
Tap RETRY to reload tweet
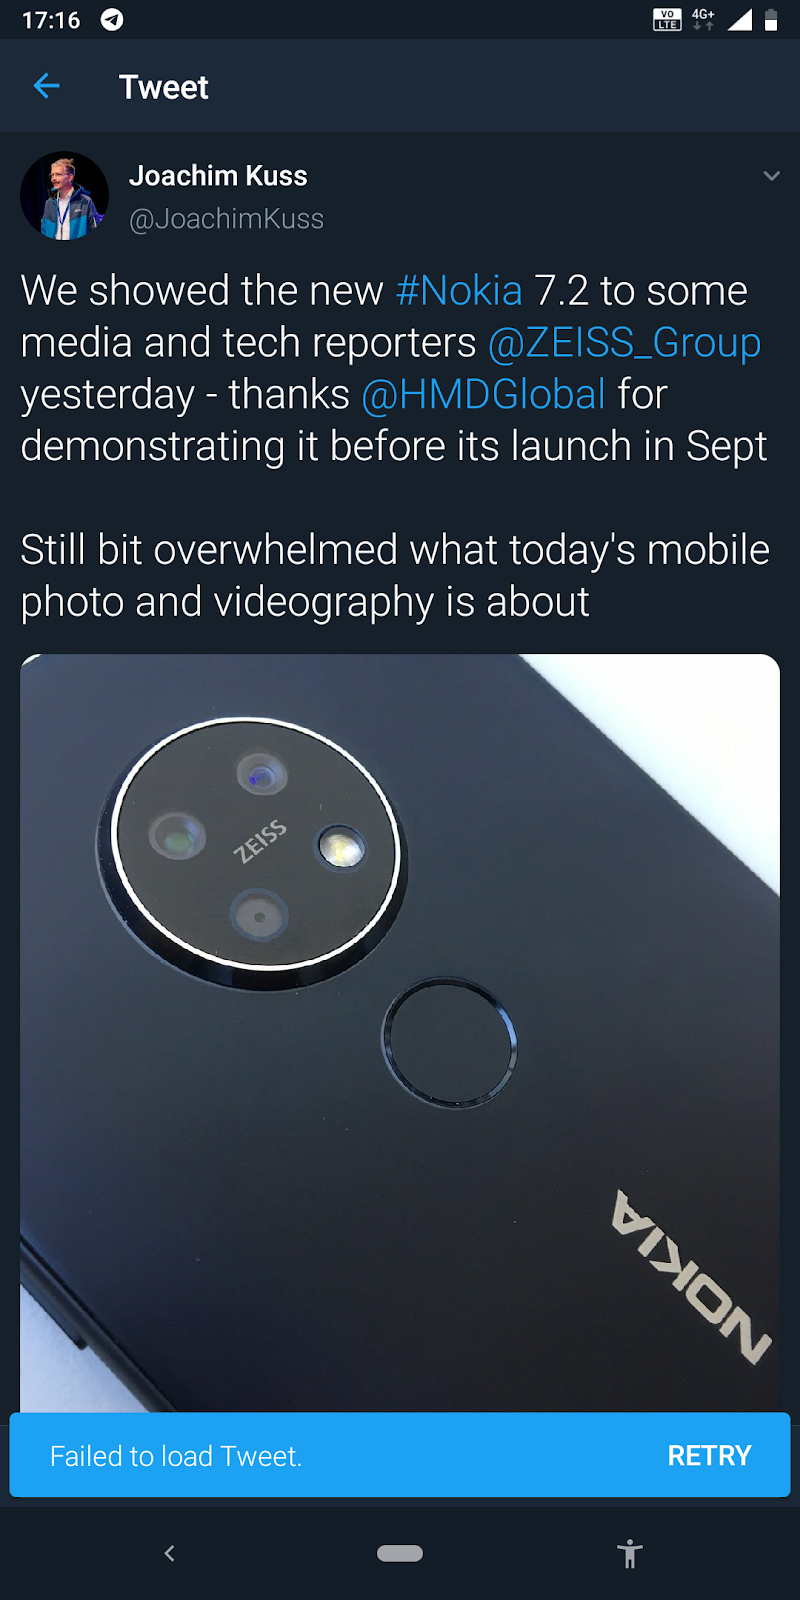click(x=709, y=1455)
